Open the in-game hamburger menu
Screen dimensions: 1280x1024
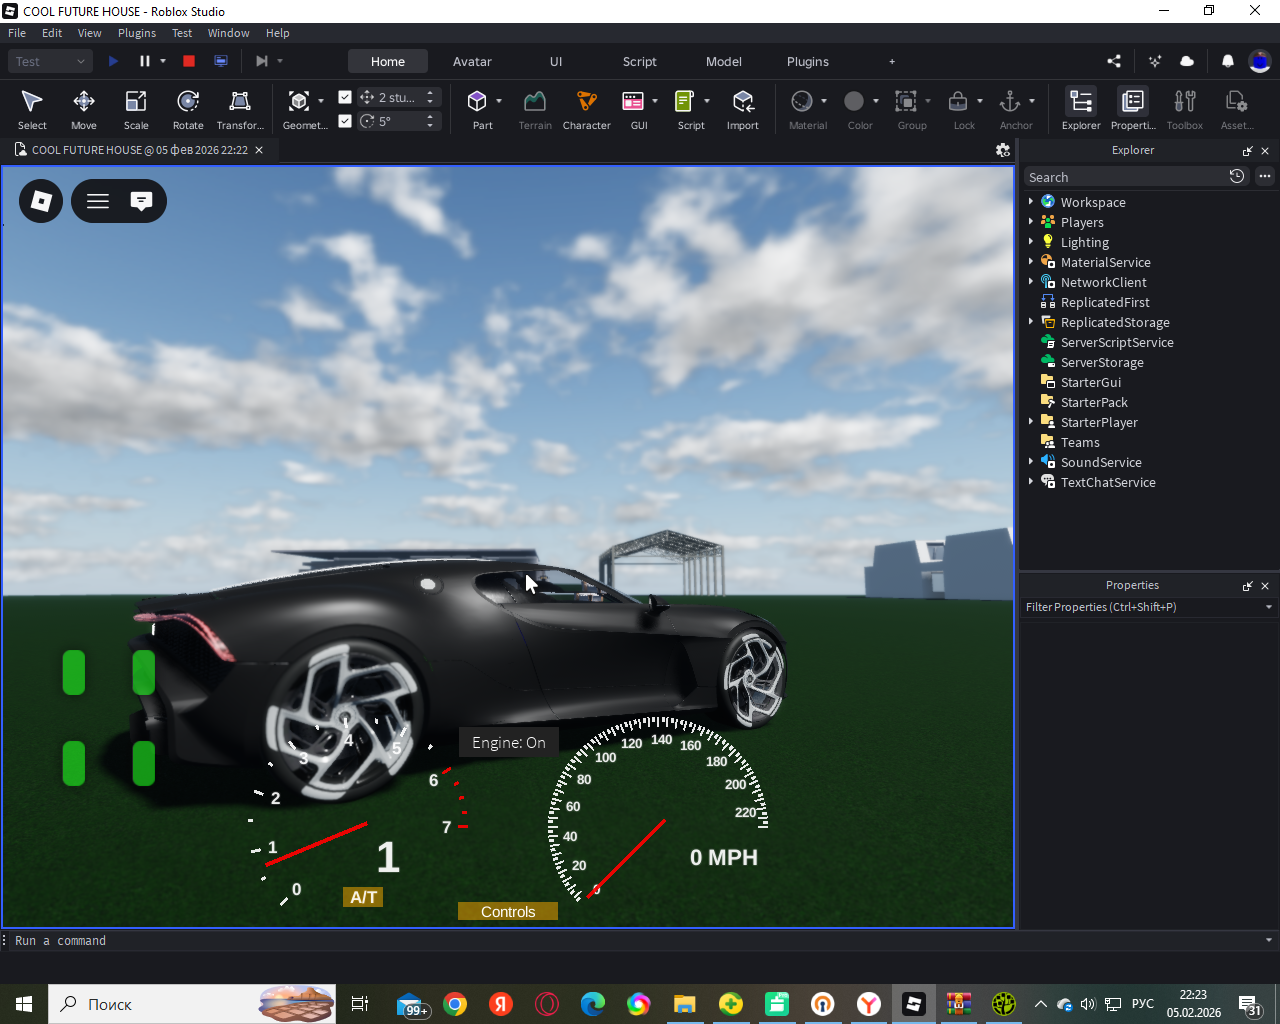click(98, 201)
